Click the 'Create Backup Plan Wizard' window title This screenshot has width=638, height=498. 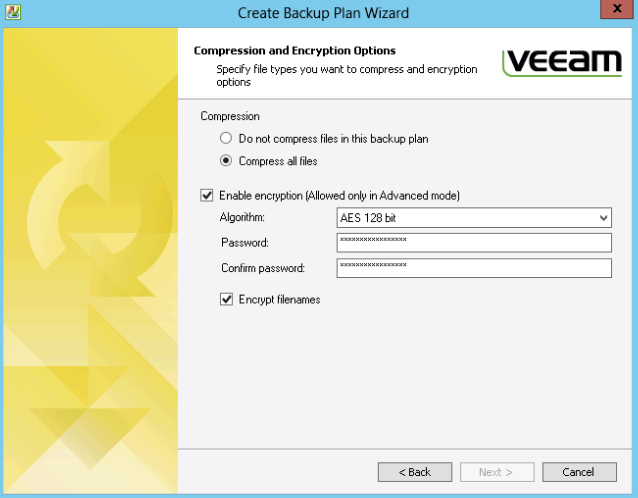tap(323, 13)
